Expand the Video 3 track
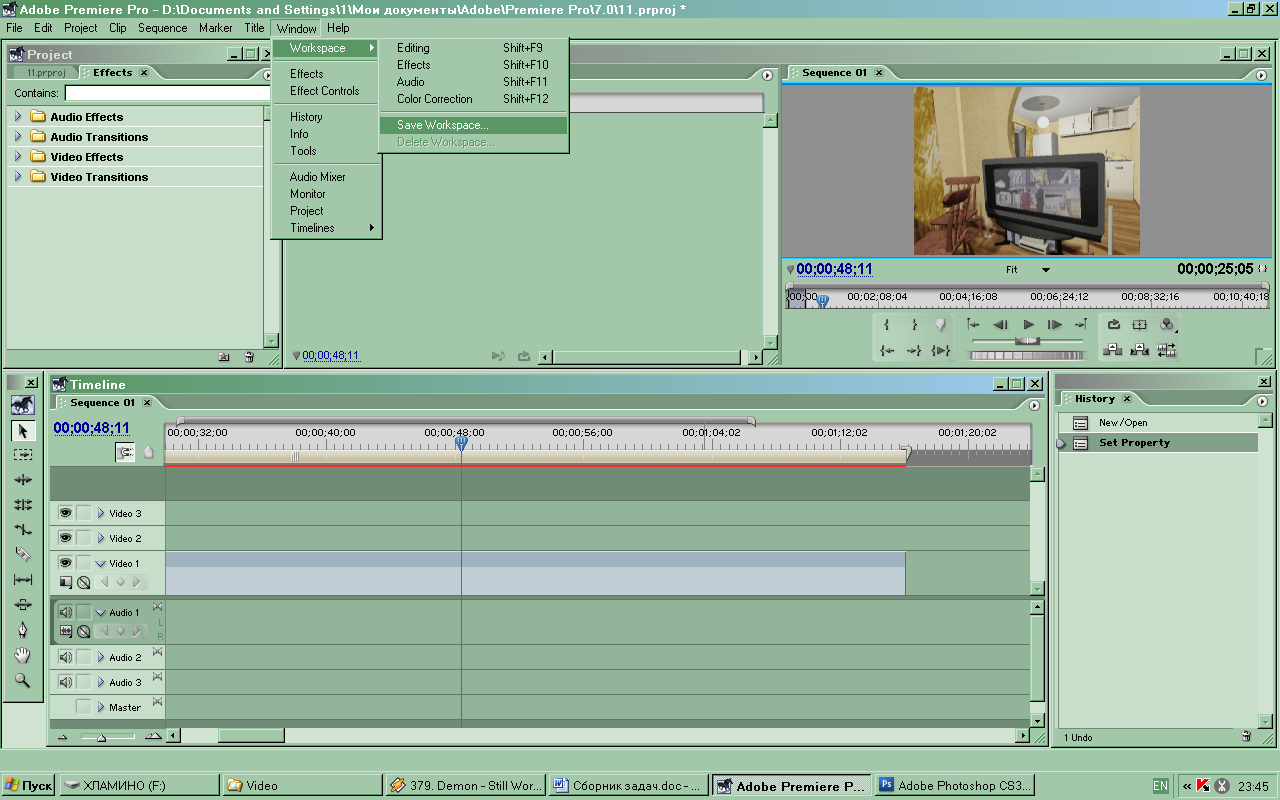1280x800 pixels. coord(100,513)
